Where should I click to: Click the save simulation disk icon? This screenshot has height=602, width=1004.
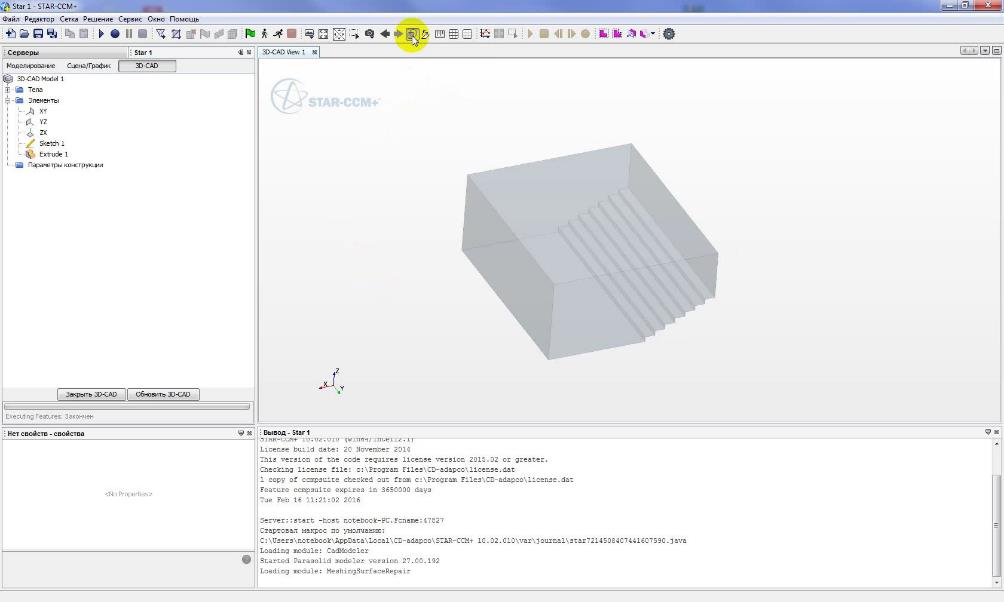(38, 34)
